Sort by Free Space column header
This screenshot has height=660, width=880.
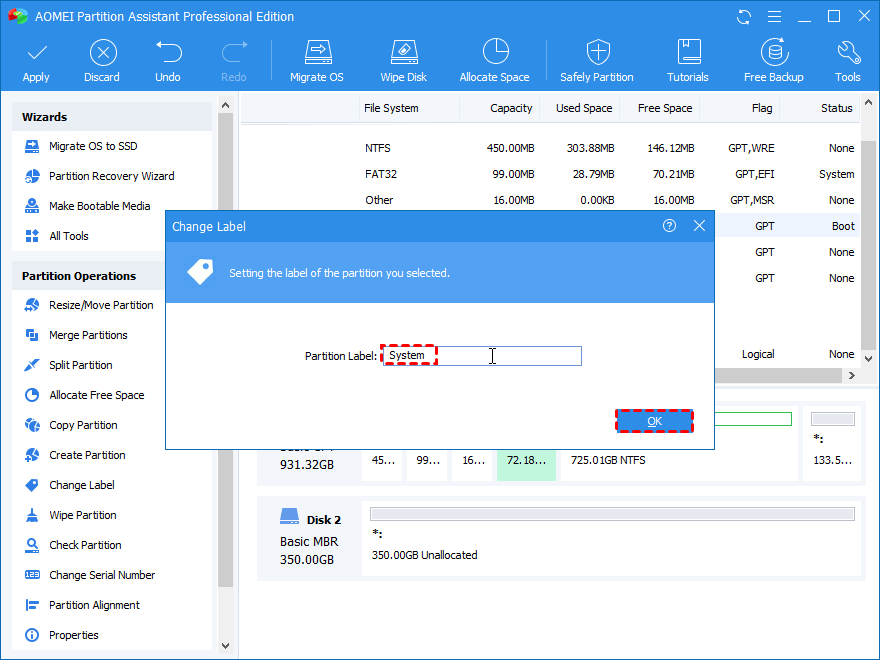pyautogui.click(x=664, y=108)
